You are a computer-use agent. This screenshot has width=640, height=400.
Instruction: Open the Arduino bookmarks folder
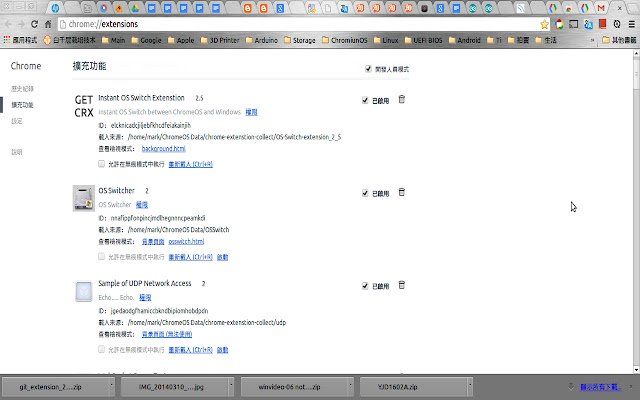point(262,40)
